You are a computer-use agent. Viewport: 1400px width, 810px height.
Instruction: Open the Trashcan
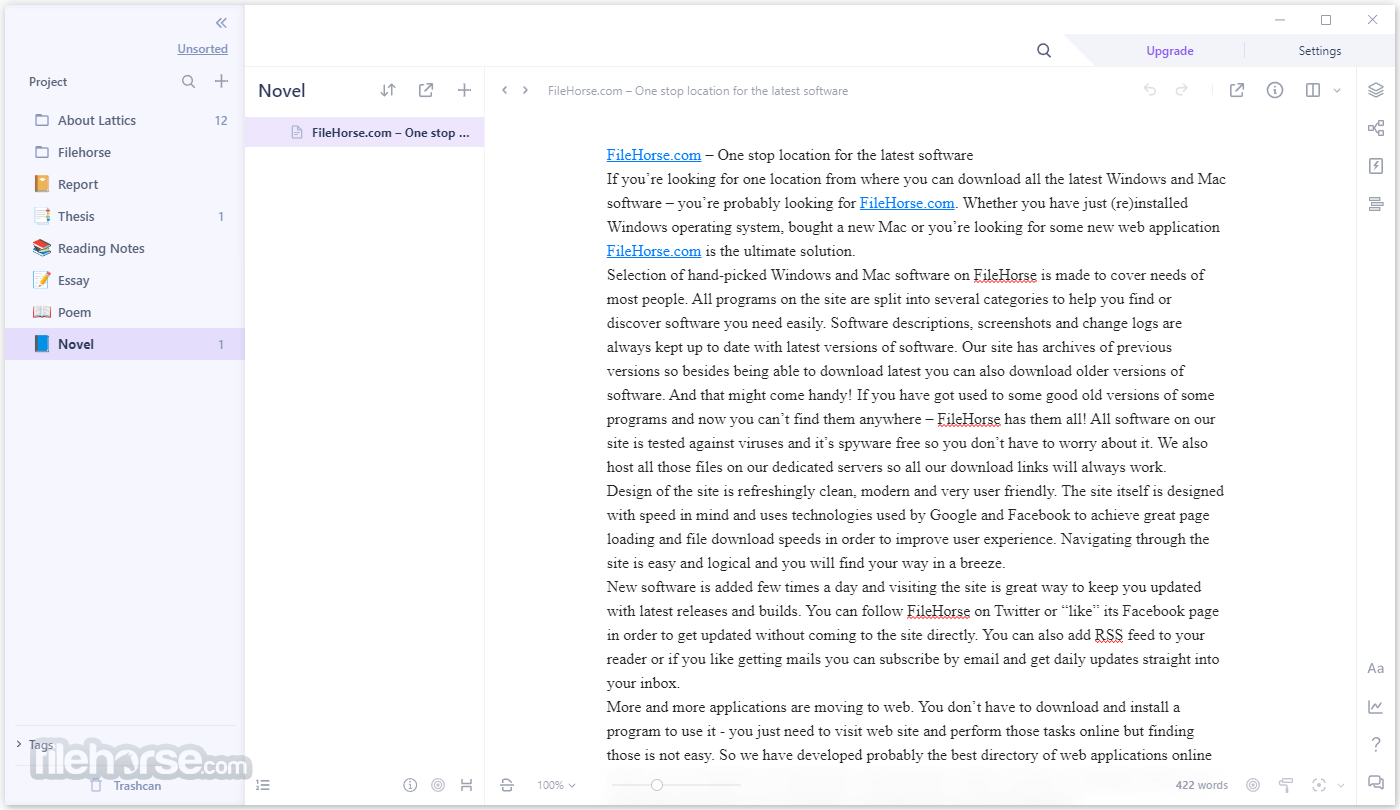click(x=125, y=785)
